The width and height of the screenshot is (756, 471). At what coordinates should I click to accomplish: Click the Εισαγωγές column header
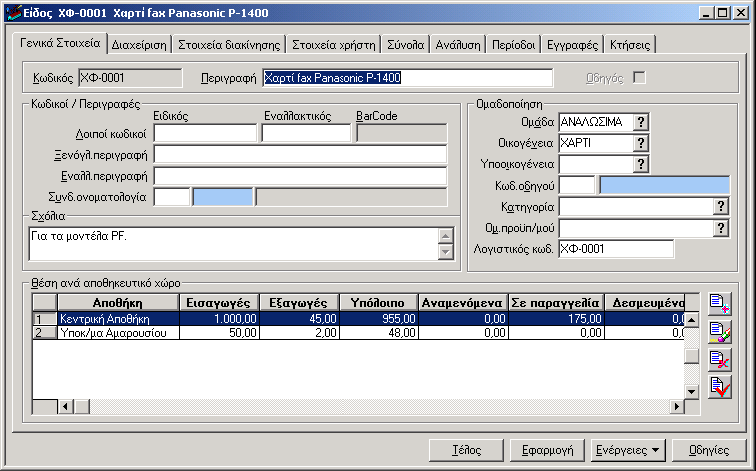(219, 303)
